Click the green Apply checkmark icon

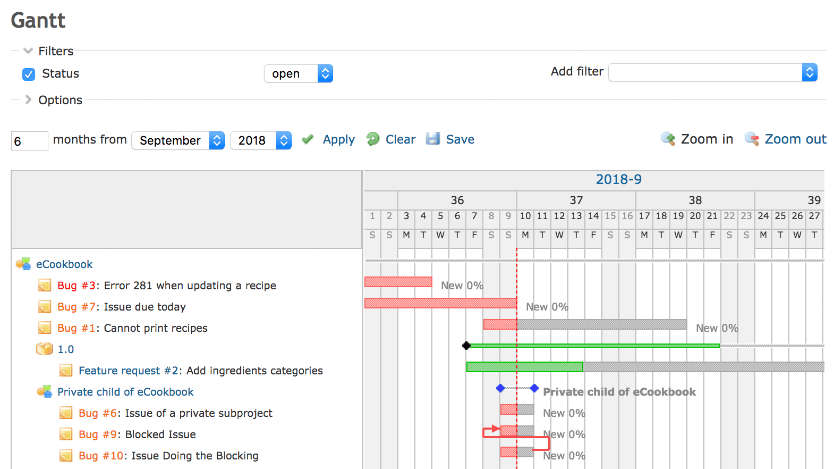pyautogui.click(x=309, y=140)
